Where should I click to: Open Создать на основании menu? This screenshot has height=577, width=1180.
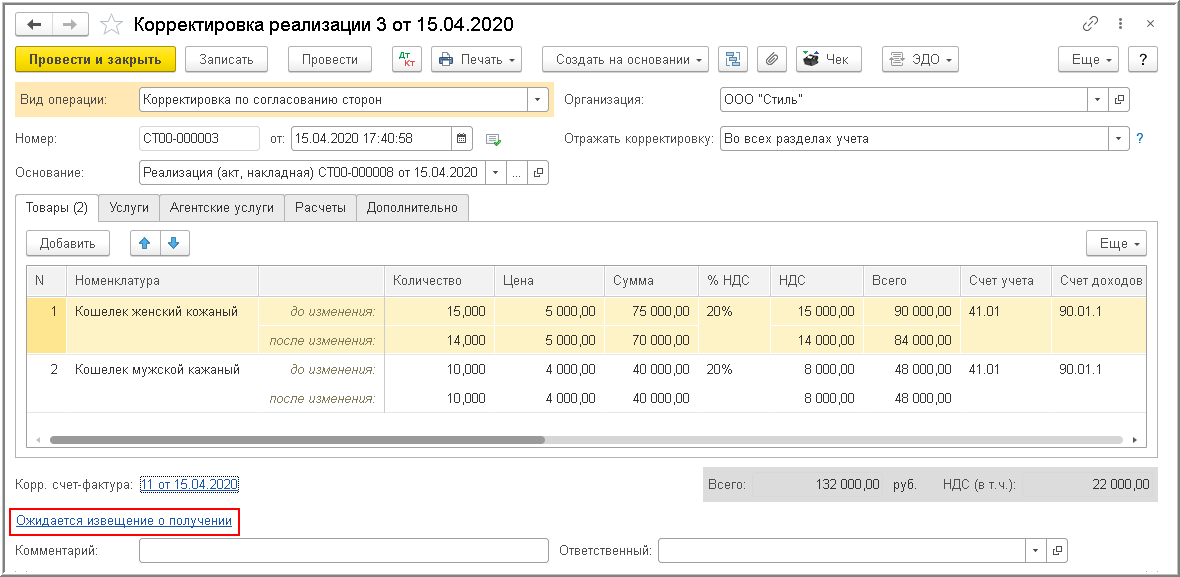625,60
